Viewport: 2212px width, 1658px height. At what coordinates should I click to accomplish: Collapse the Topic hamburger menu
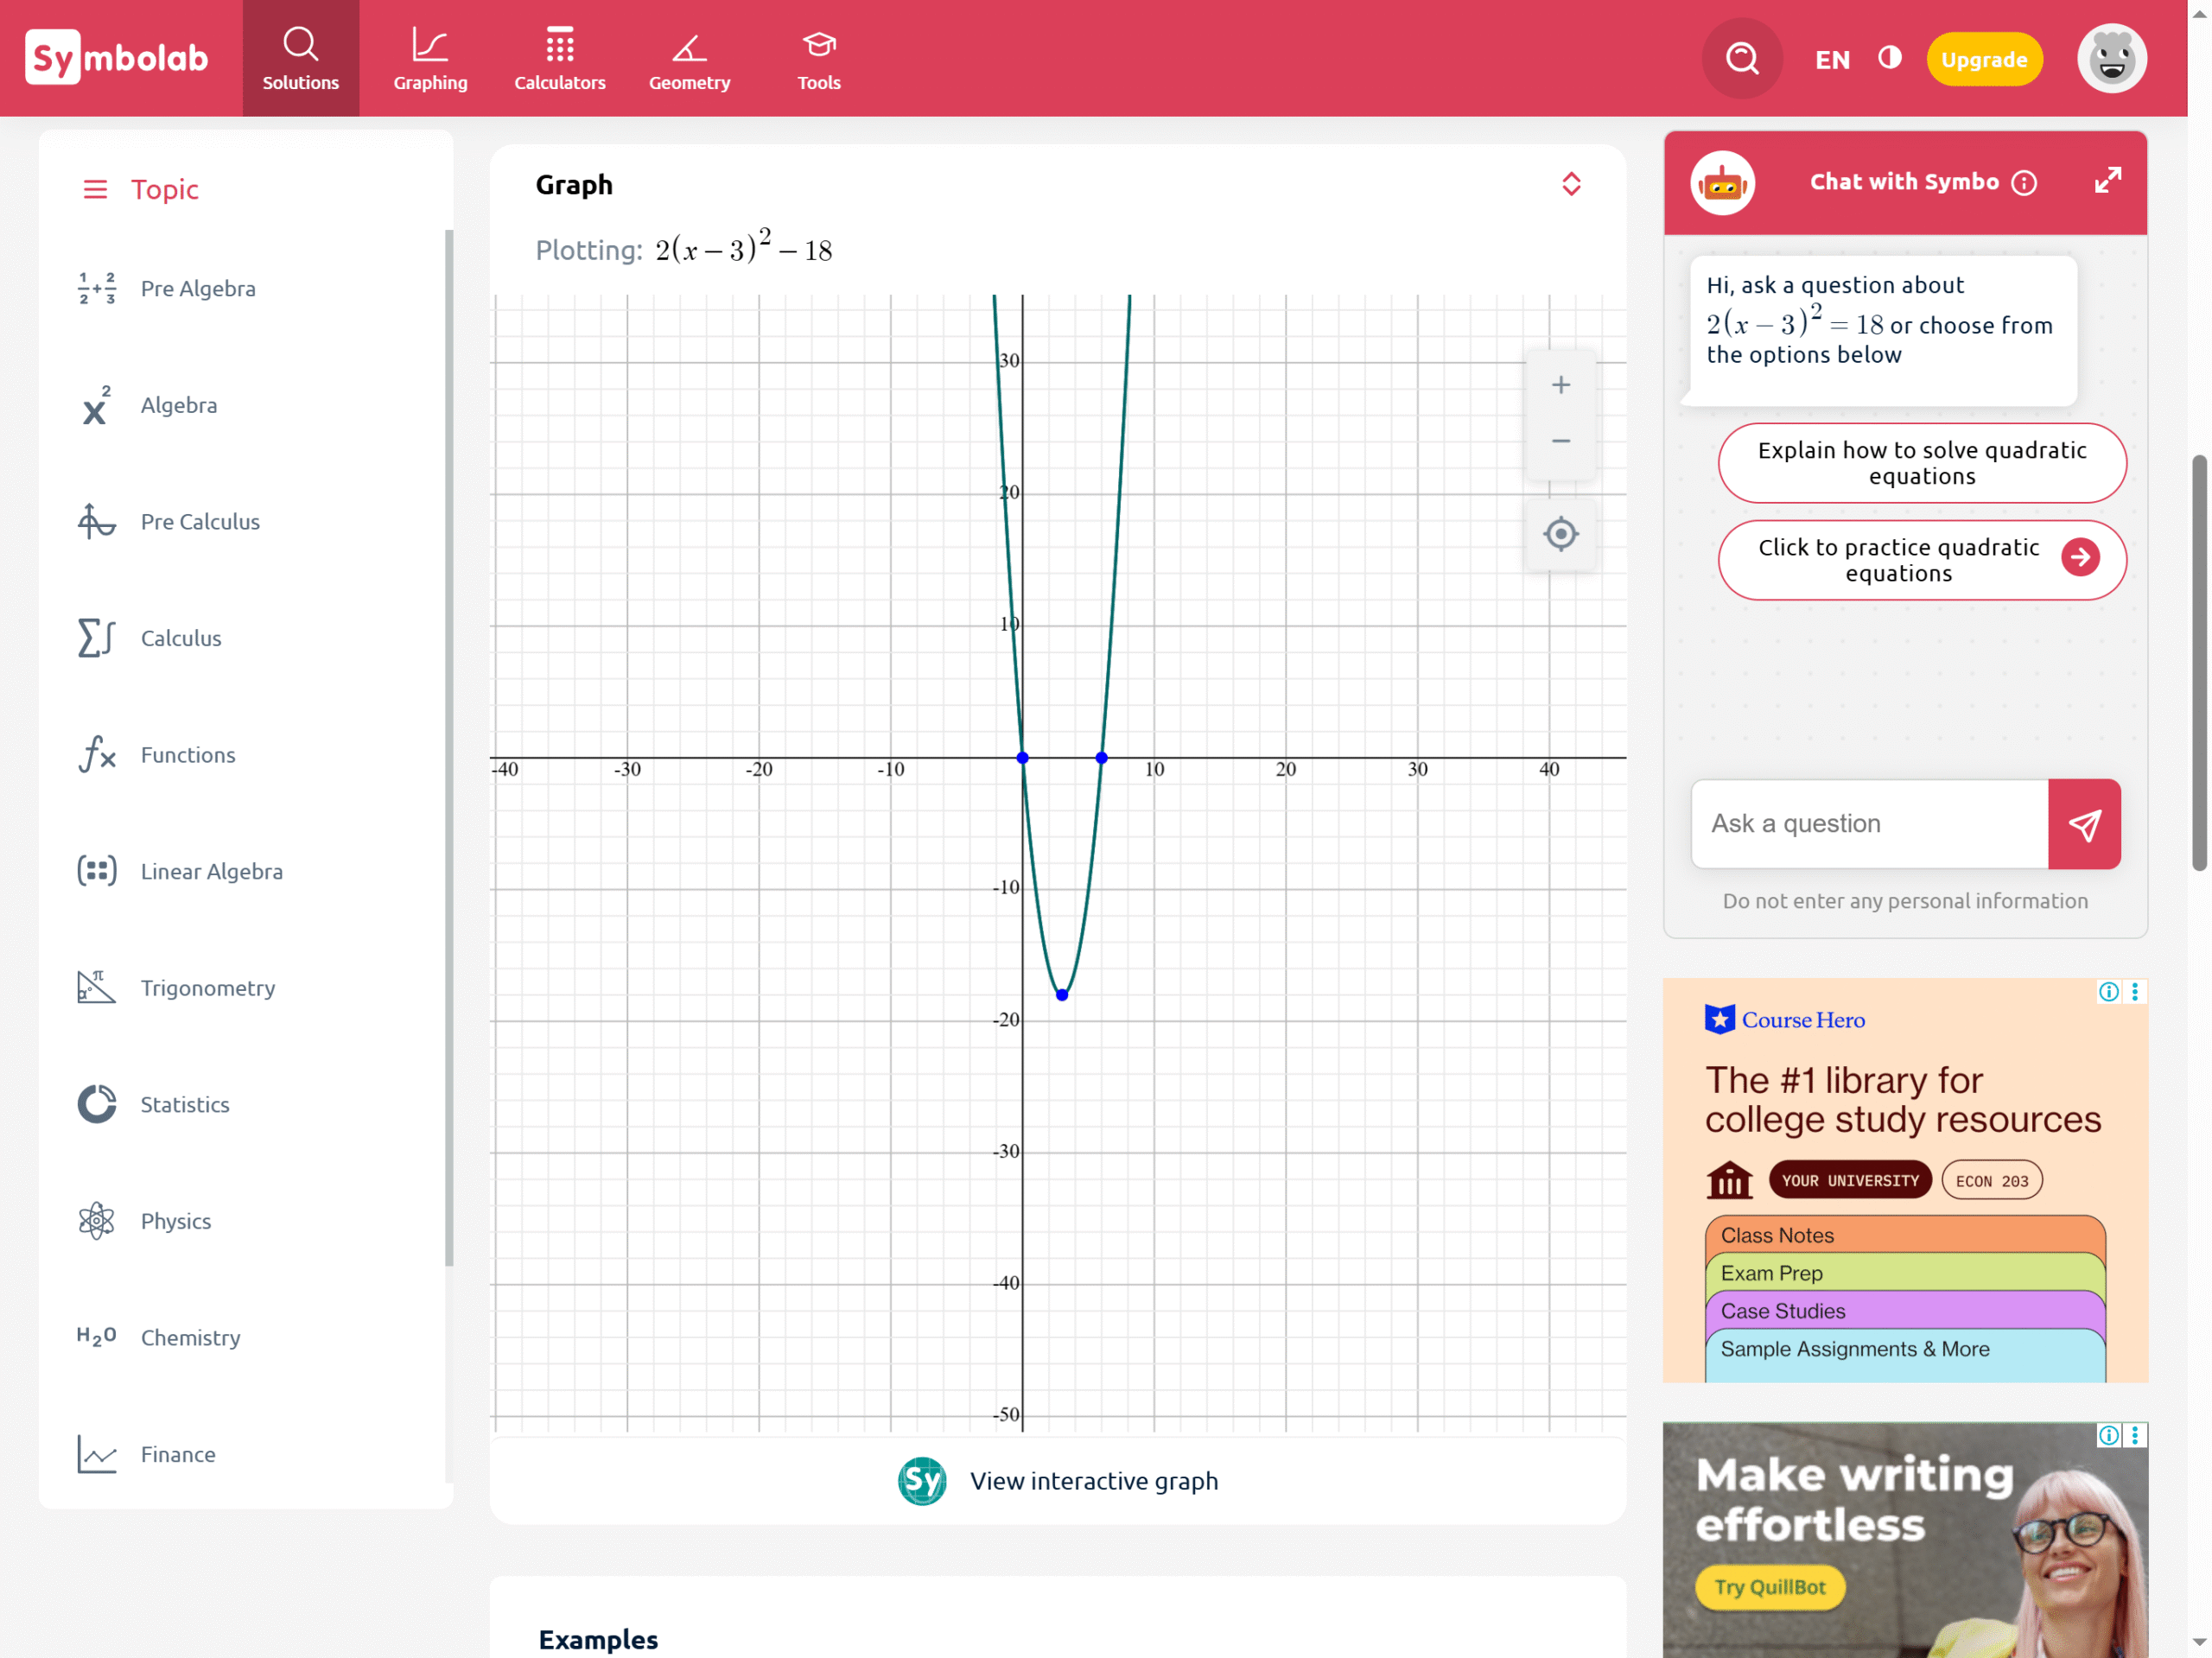(x=95, y=189)
